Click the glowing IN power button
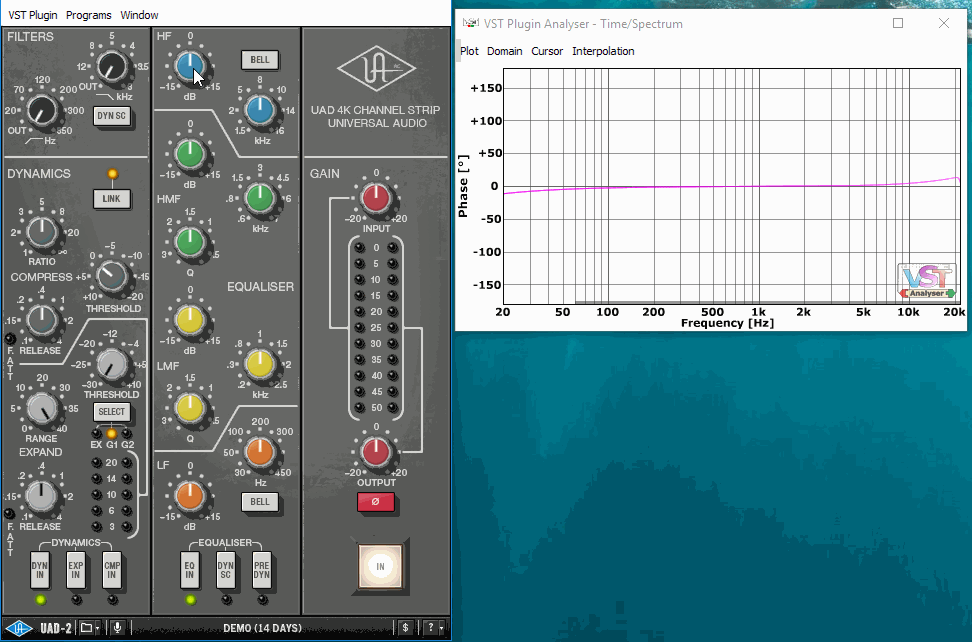This screenshot has width=972, height=642. point(380,566)
